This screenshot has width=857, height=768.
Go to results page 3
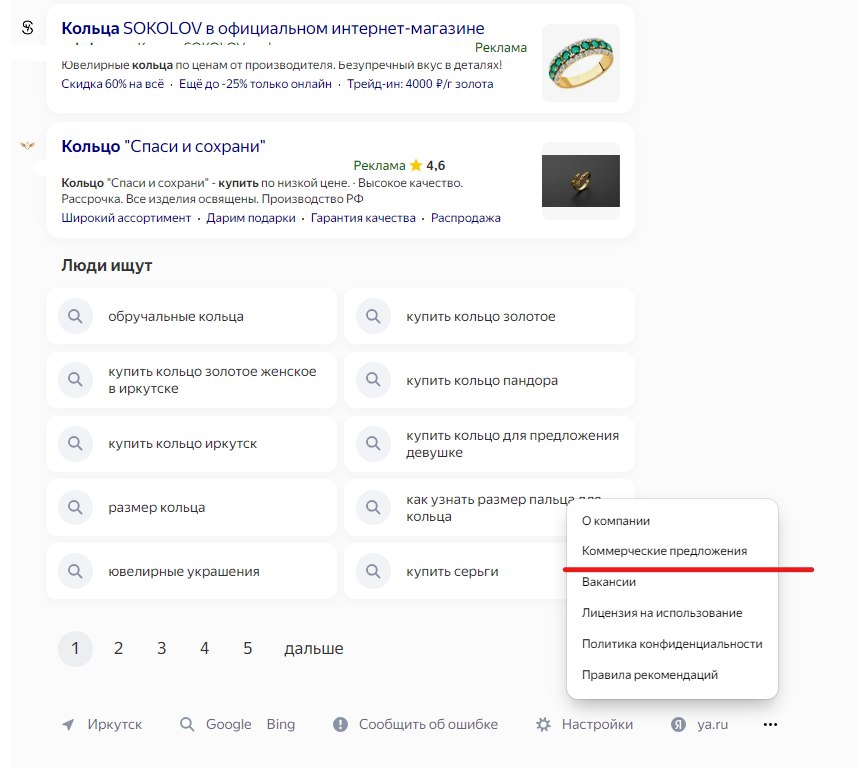pyautogui.click(x=161, y=649)
